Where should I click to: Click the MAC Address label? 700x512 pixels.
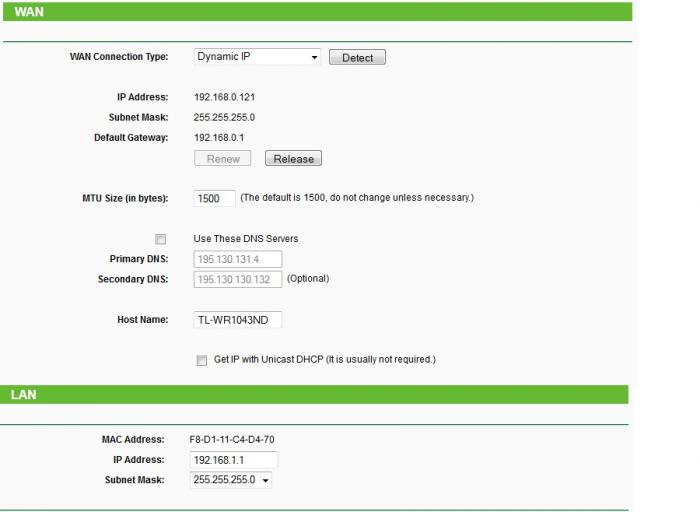(x=133, y=440)
